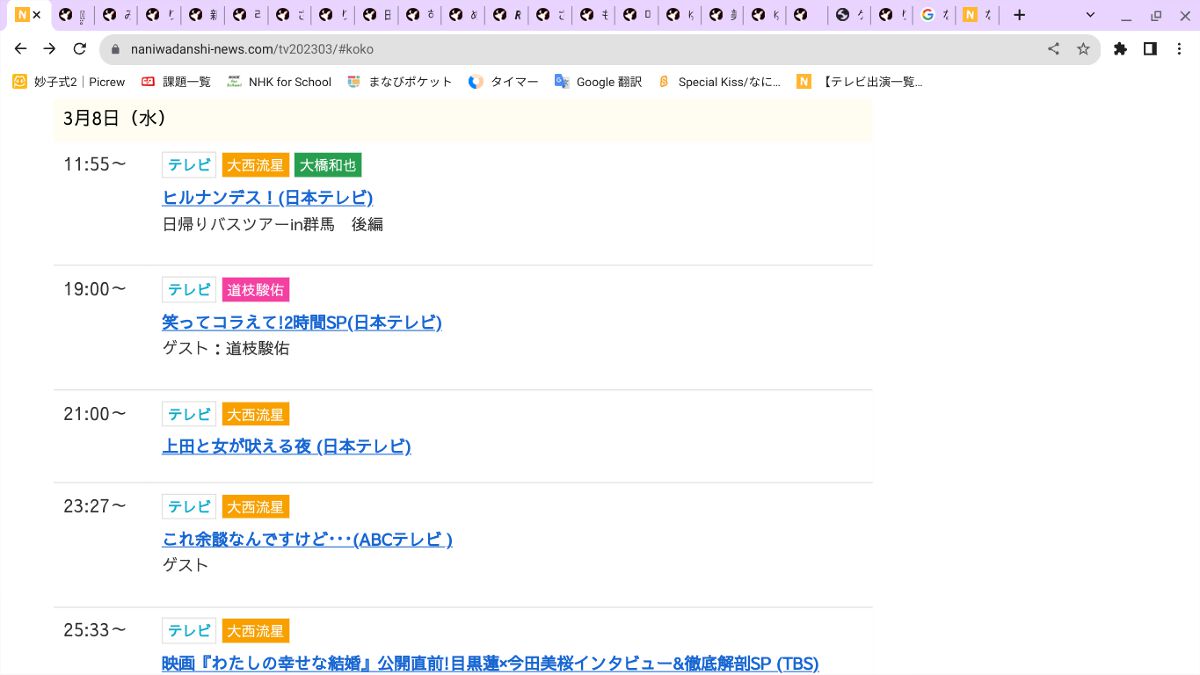Open the 笑ってコラえて!2時間SP link
This screenshot has height=675, width=1200.
(303, 322)
